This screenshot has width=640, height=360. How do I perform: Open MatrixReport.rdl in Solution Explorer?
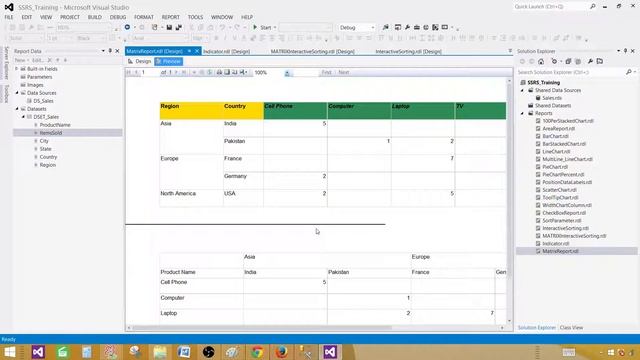click(x=560, y=251)
